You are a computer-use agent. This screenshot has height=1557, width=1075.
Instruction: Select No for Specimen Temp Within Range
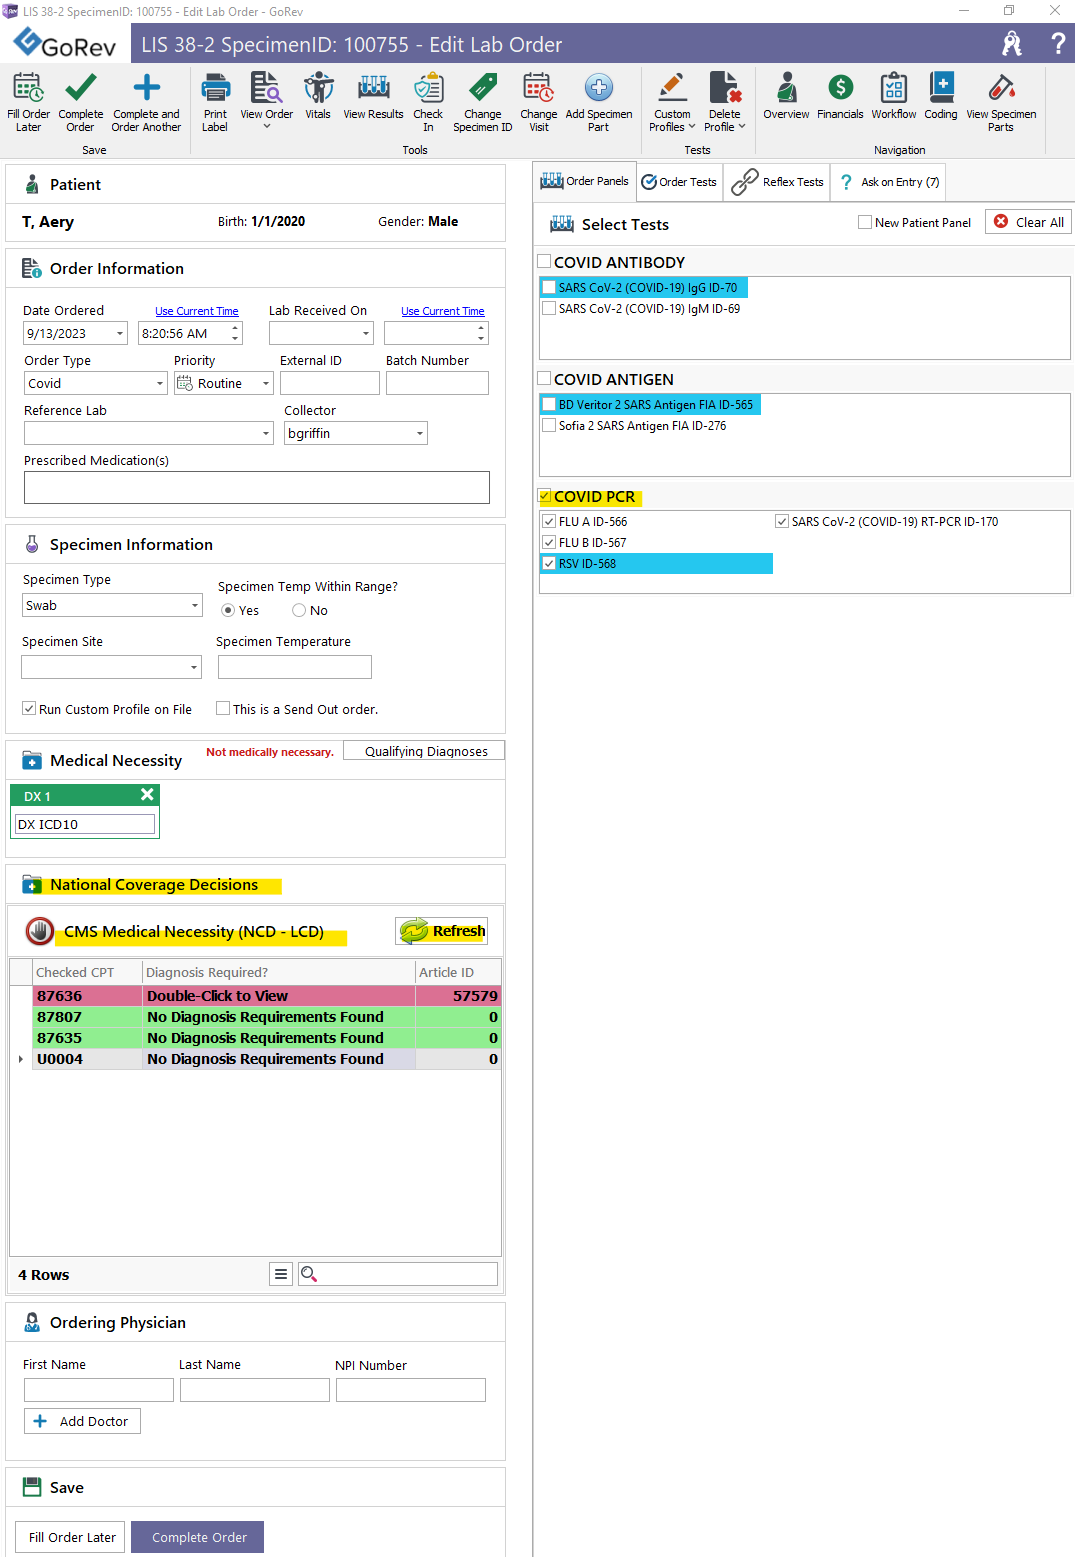299,610
